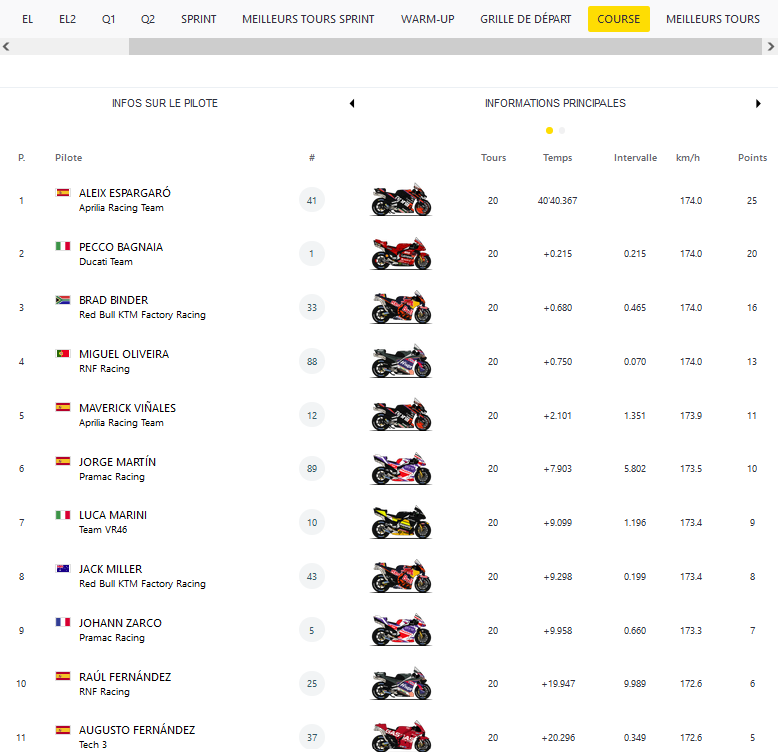Open the Meilleurs Tours Sprint tab

tap(308, 19)
